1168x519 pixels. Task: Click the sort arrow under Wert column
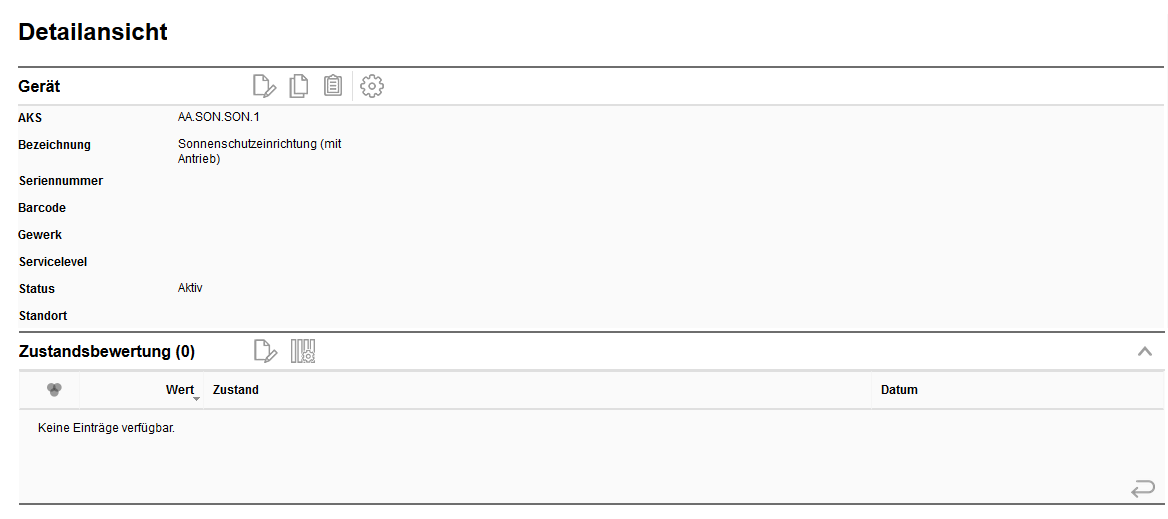click(x=196, y=399)
